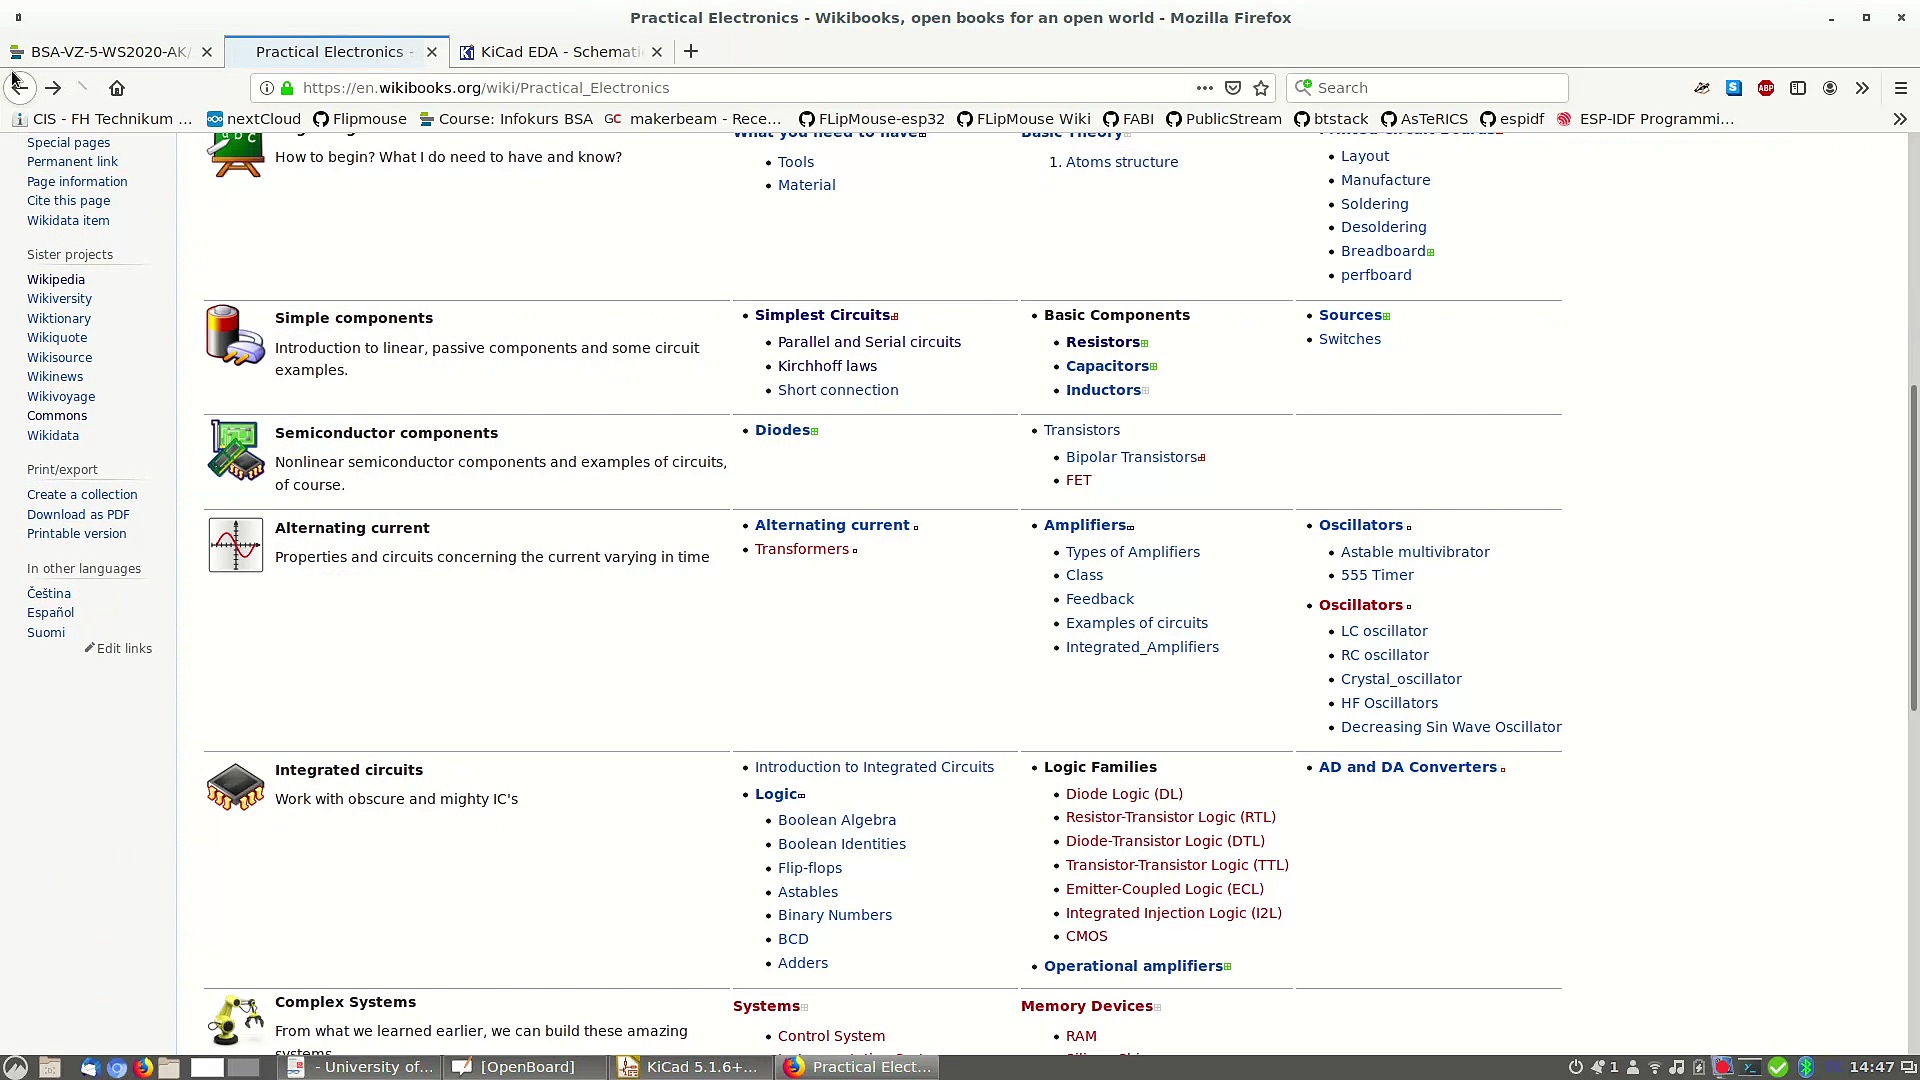Image resolution: width=1920 pixels, height=1080 pixels.
Task: Bookmark this page with star icon
Action: (1261, 88)
